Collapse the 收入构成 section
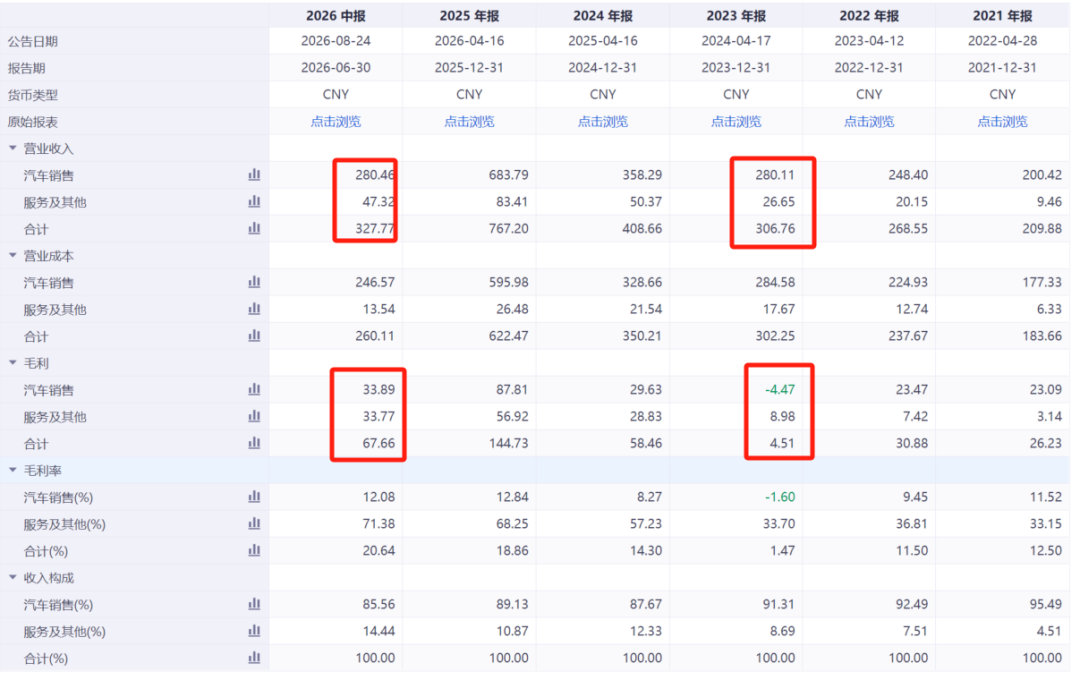The width and height of the screenshot is (1080, 680). click(x=12, y=577)
